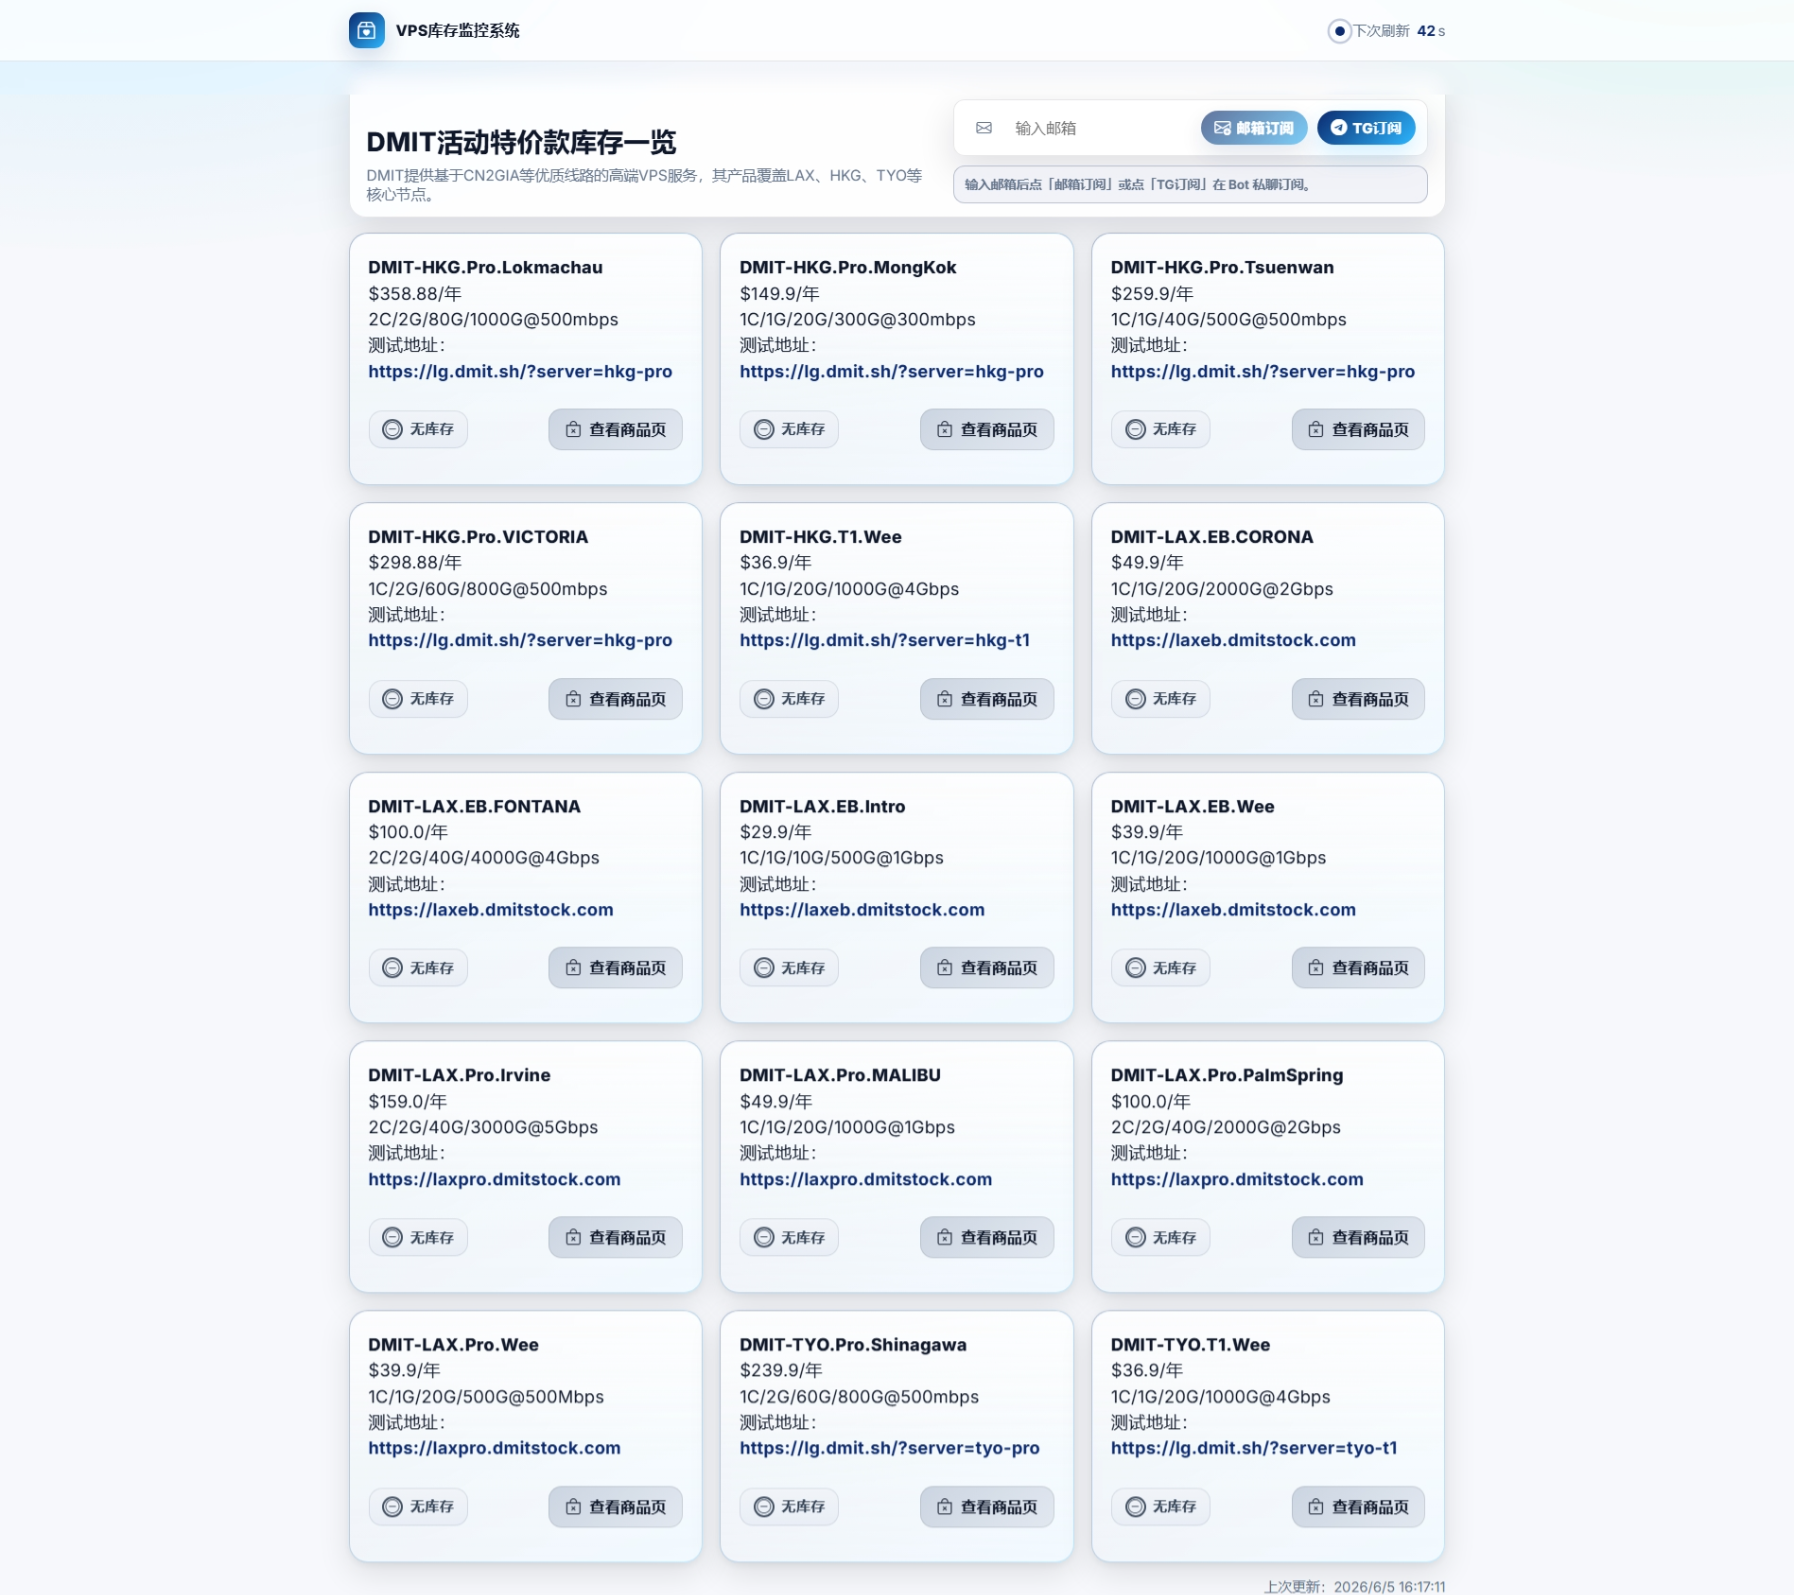Open test link for DMIT-HKG.Pro.MongKok

[891, 372]
